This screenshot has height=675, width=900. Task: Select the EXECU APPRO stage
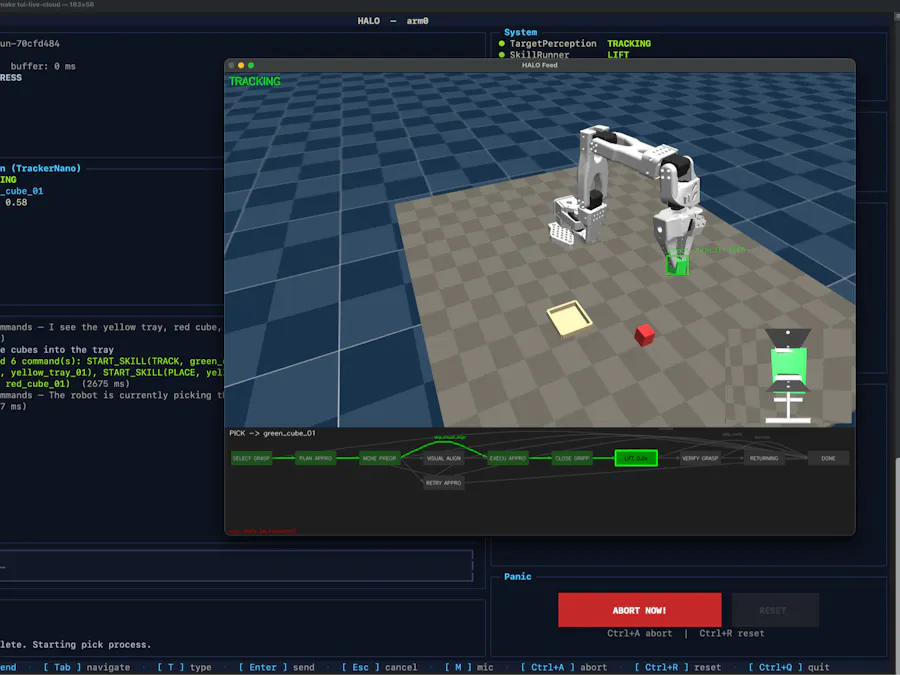pyautogui.click(x=508, y=457)
